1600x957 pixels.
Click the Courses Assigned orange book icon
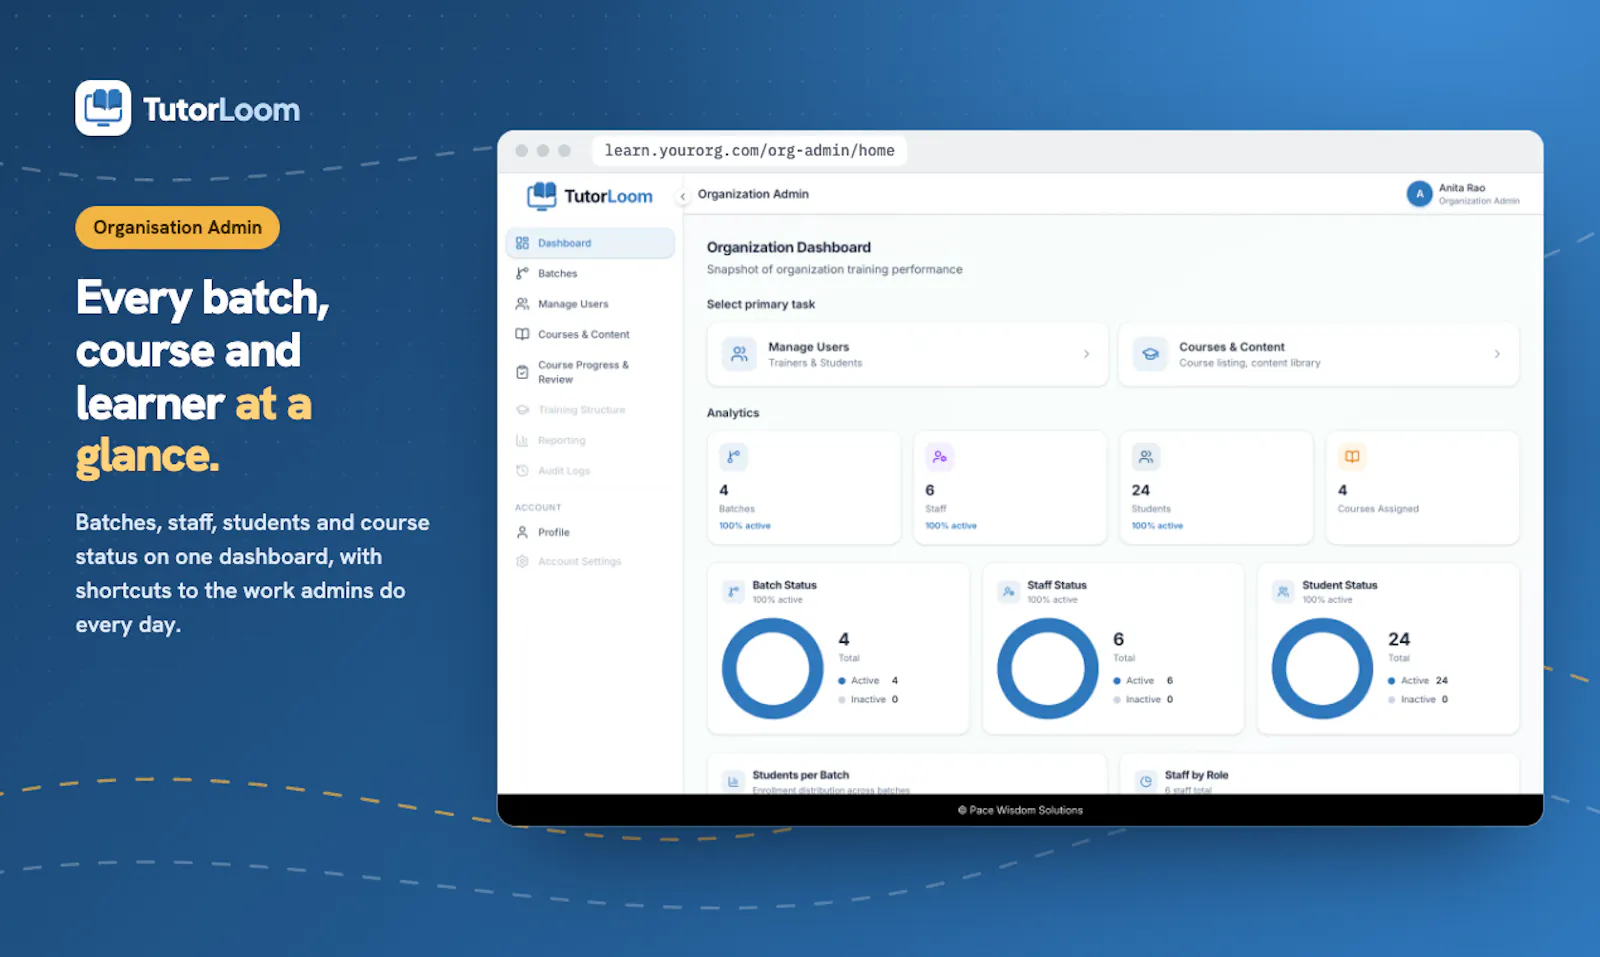tap(1352, 457)
